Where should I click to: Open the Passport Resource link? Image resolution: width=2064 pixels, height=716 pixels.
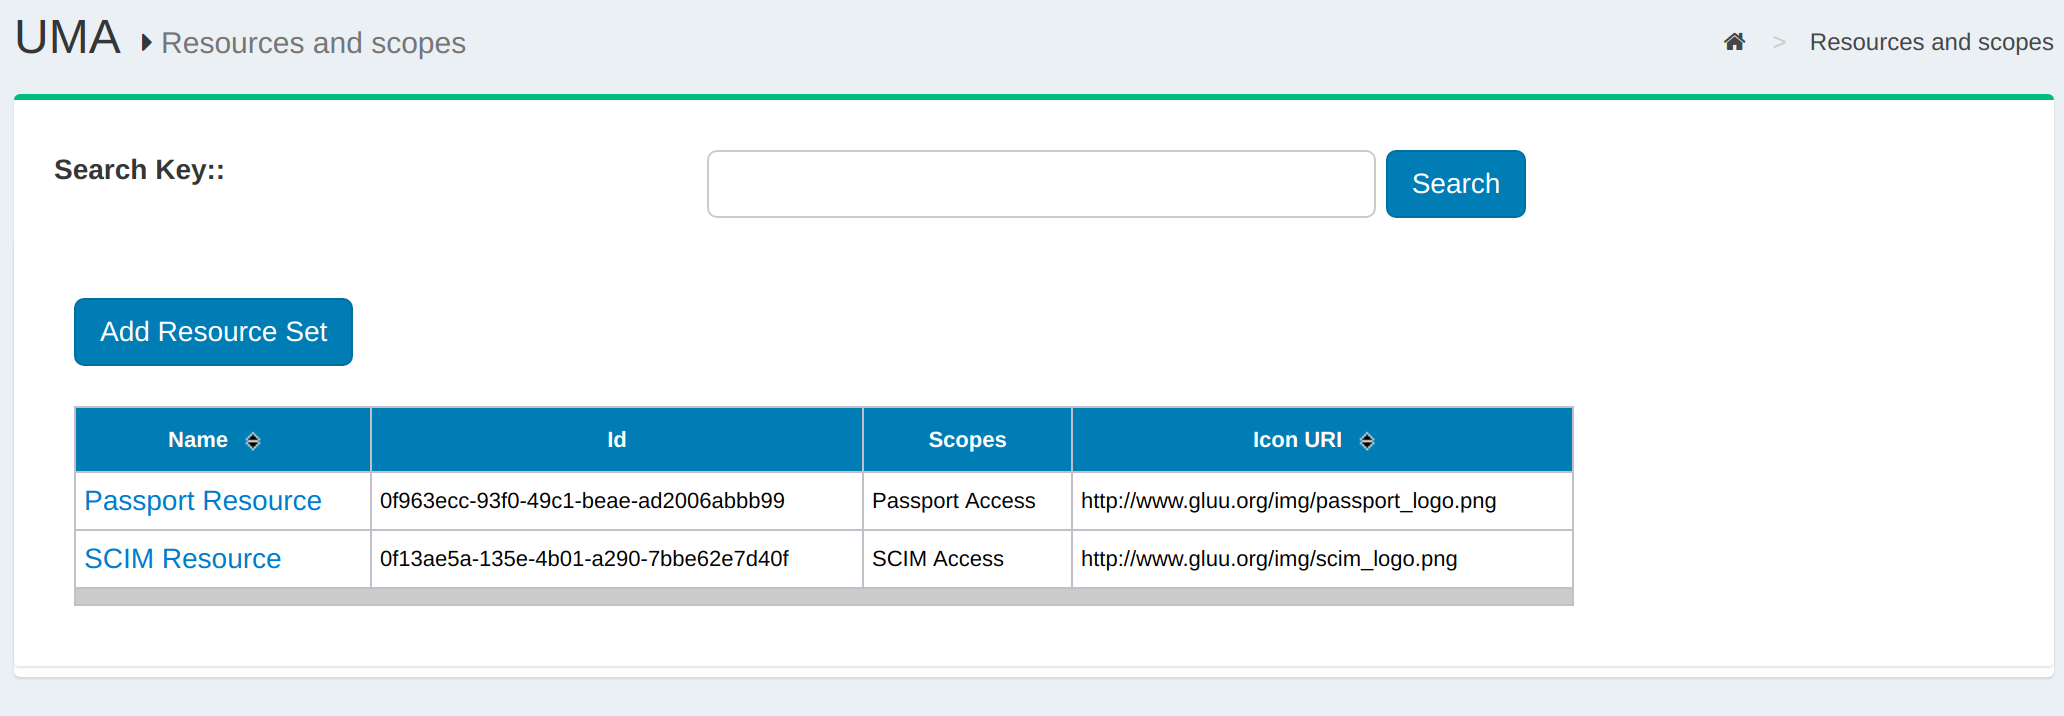click(203, 501)
